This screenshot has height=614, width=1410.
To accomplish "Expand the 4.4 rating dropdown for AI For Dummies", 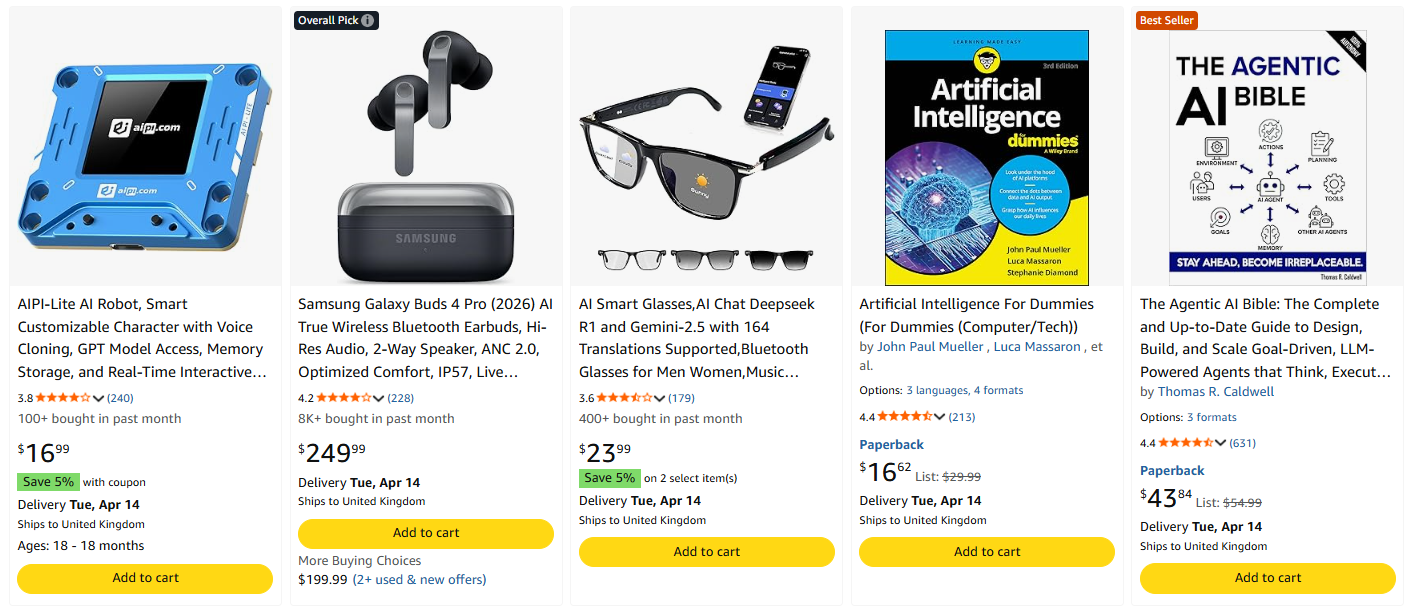I will (x=940, y=416).
